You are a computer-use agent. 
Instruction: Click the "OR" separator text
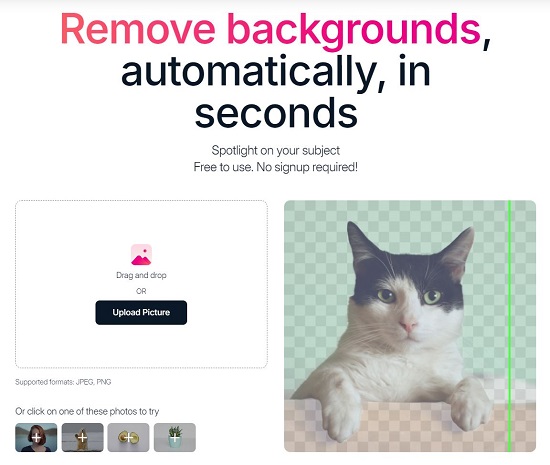pyautogui.click(x=141, y=291)
